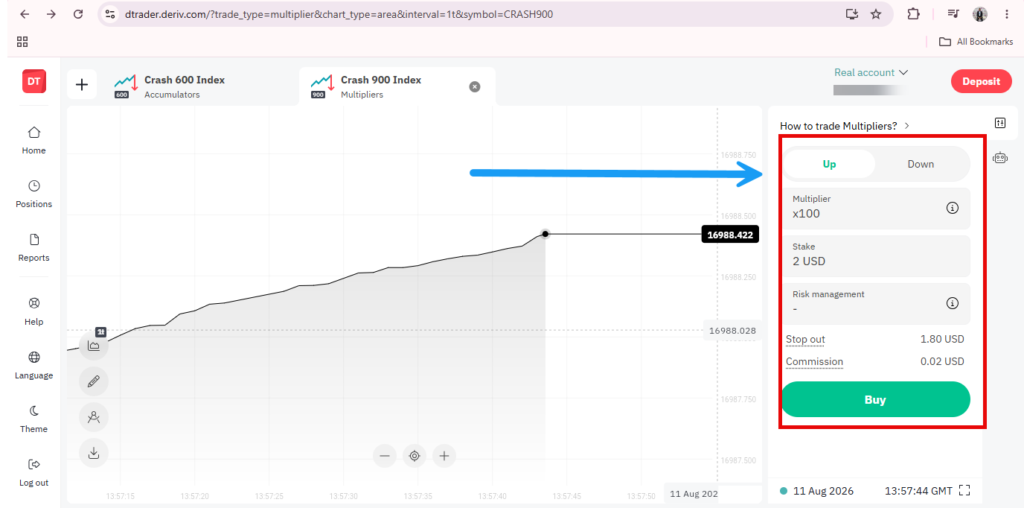The height and width of the screenshot is (508, 1024).
Task: Click the Commission label
Action: (814, 362)
